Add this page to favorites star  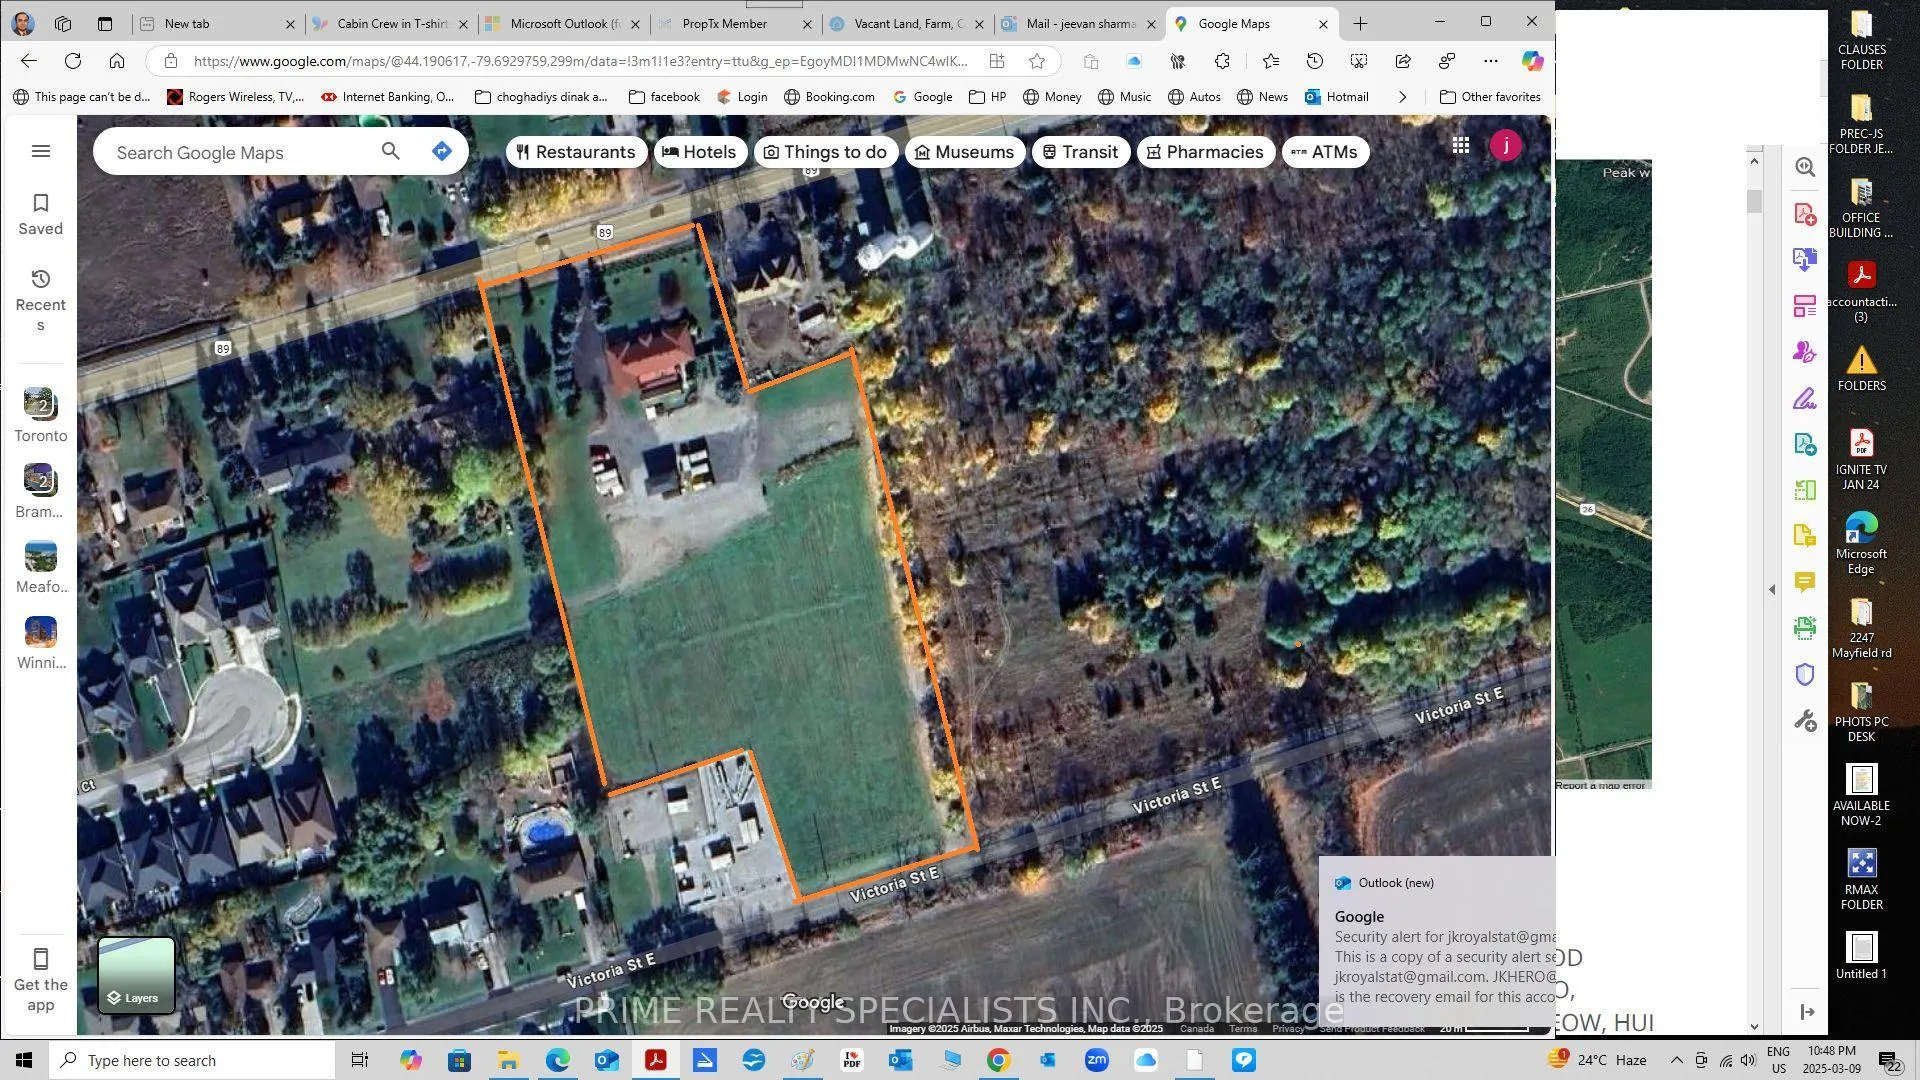[x=1037, y=61]
